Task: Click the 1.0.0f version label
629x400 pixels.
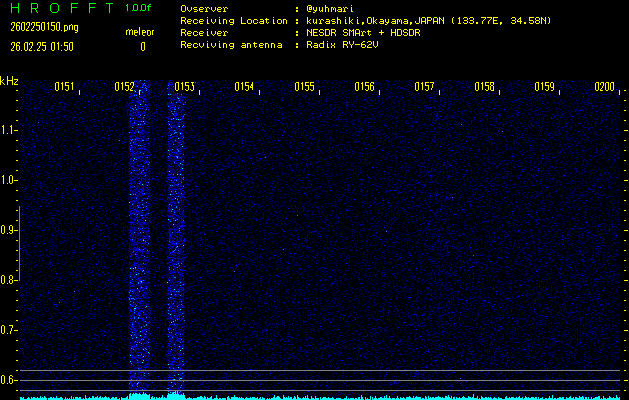Action: pyautogui.click(x=139, y=8)
